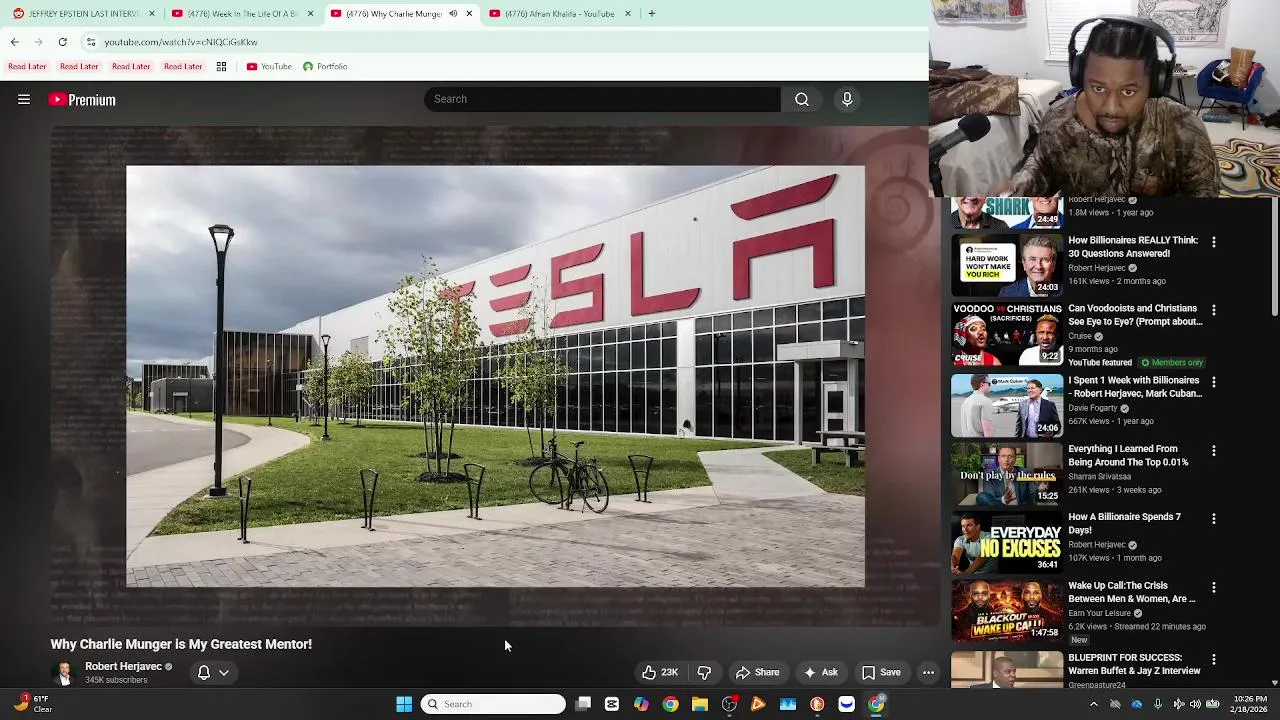
Task: Open the YouTube hamburger guide menu
Action: pos(24,99)
